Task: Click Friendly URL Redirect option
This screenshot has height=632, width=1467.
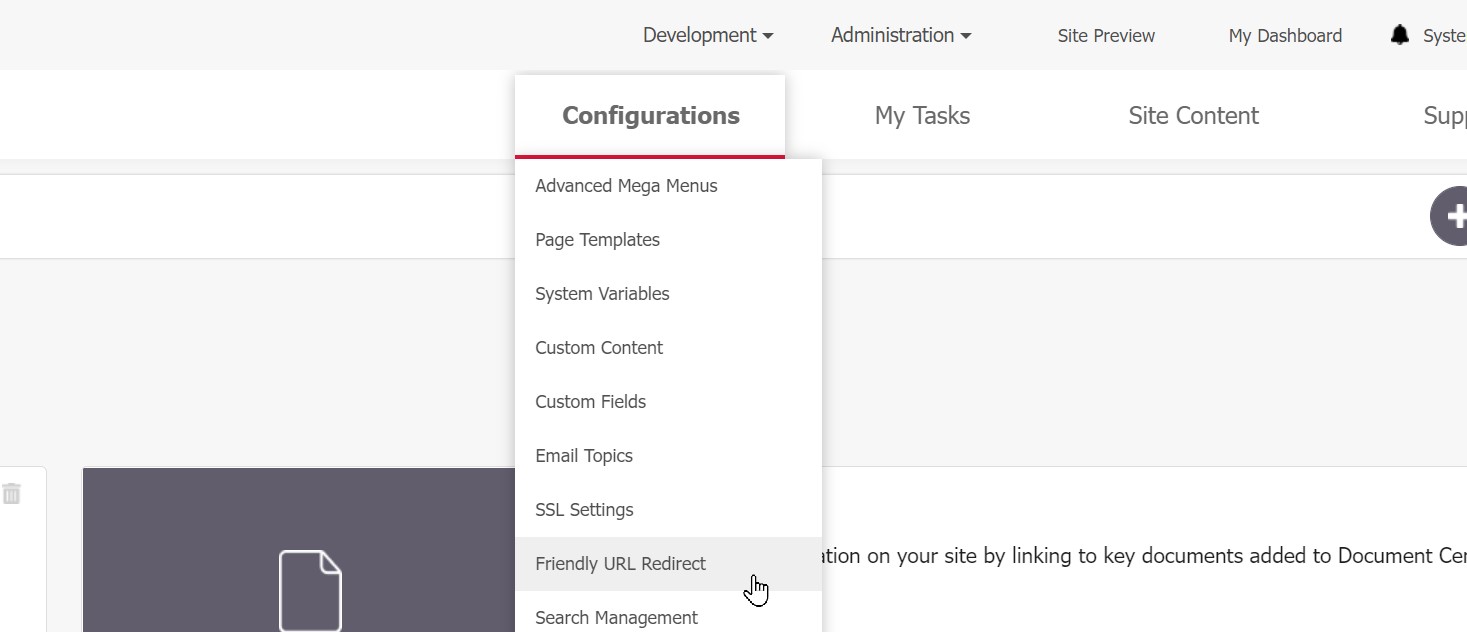Action: [620, 564]
